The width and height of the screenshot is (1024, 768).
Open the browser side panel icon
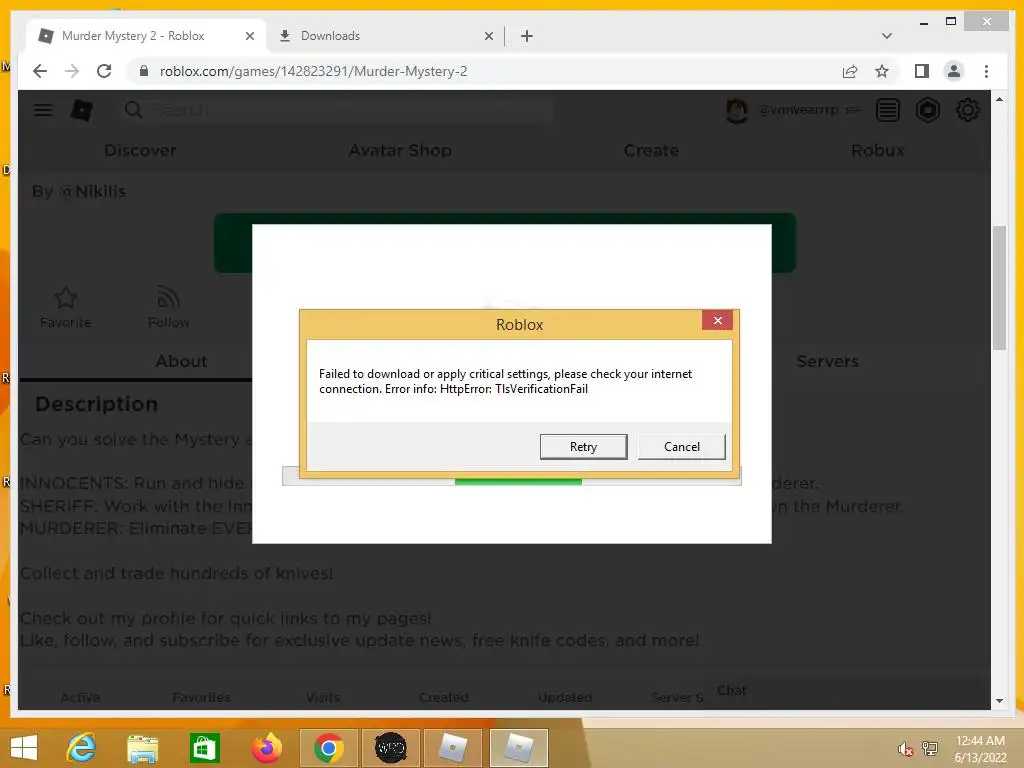[921, 71]
